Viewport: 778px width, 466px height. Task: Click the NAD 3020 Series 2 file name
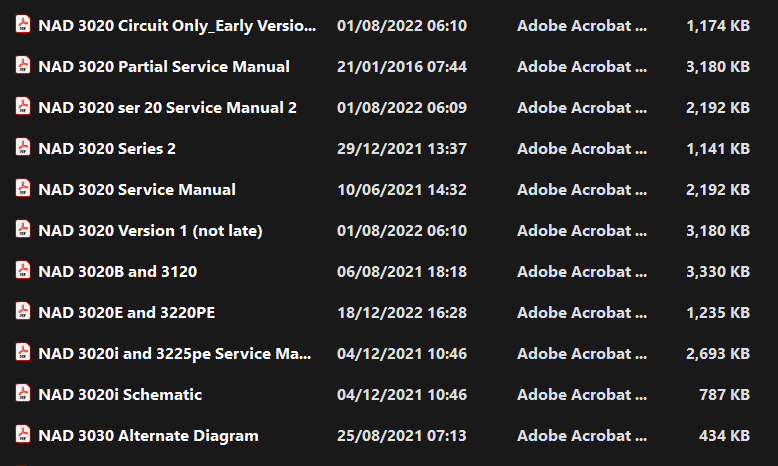(107, 149)
